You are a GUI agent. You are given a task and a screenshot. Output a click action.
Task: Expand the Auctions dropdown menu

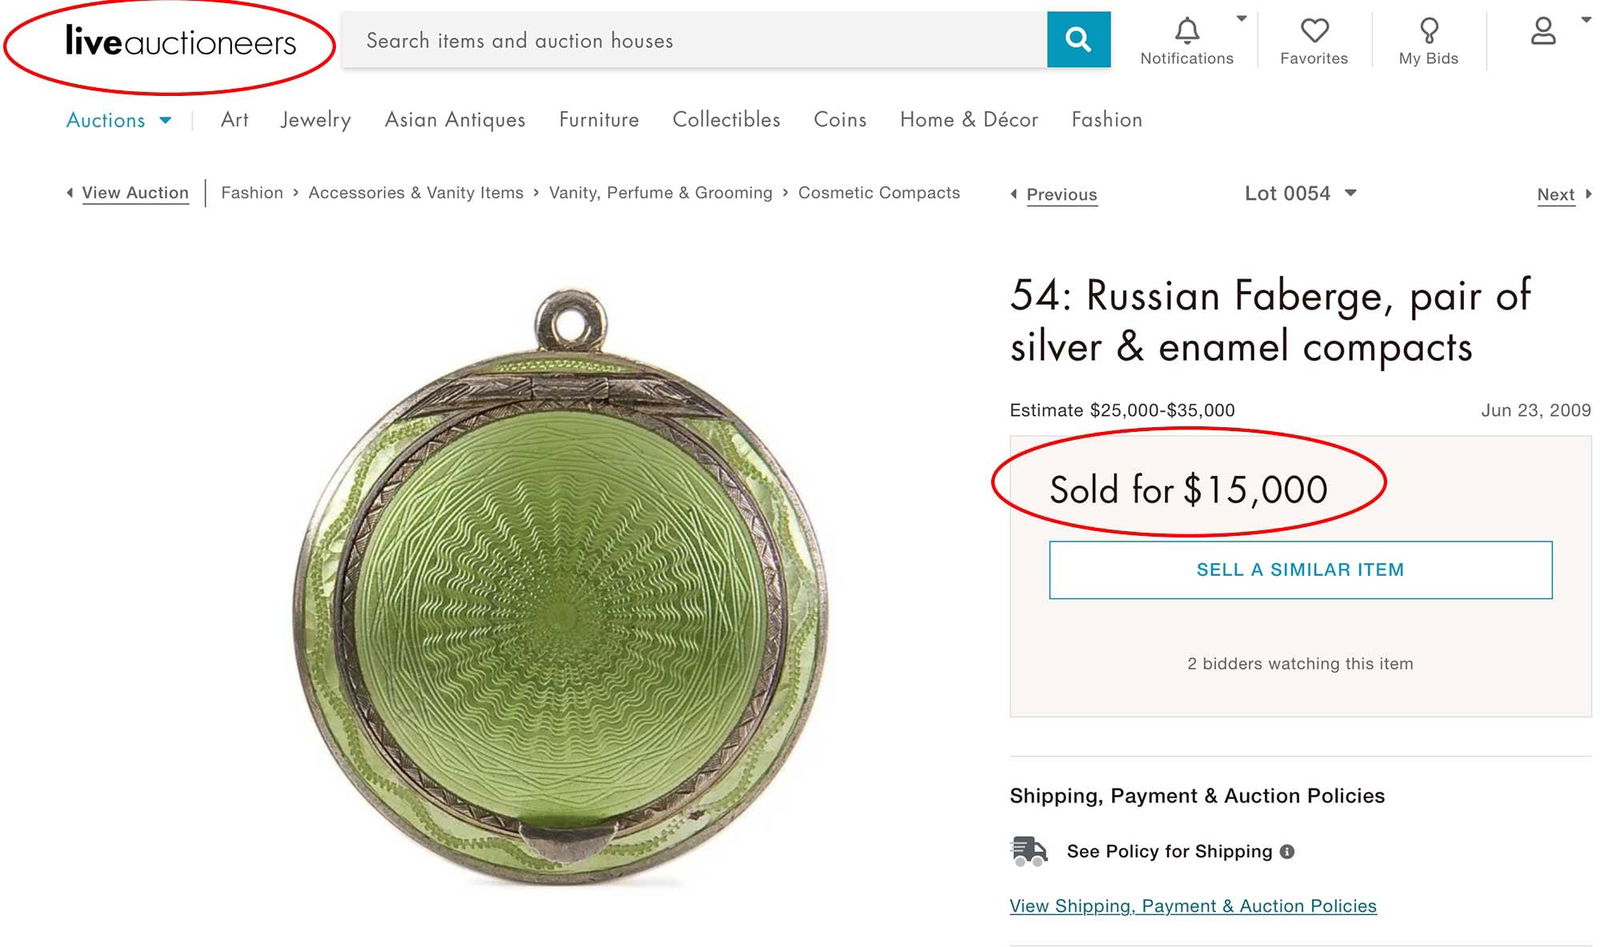tap(118, 120)
